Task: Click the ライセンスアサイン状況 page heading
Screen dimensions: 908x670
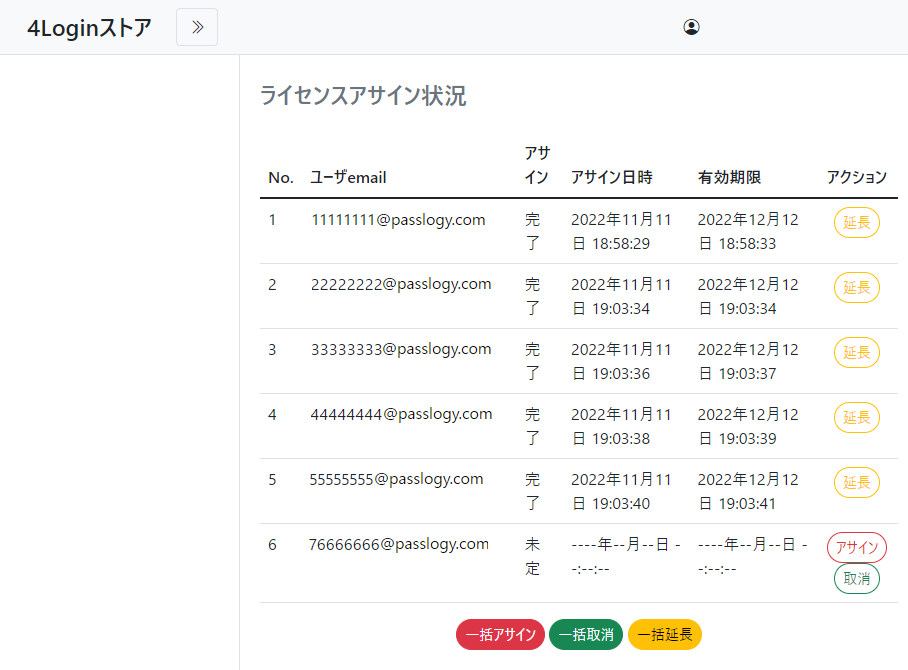Action: [363, 96]
